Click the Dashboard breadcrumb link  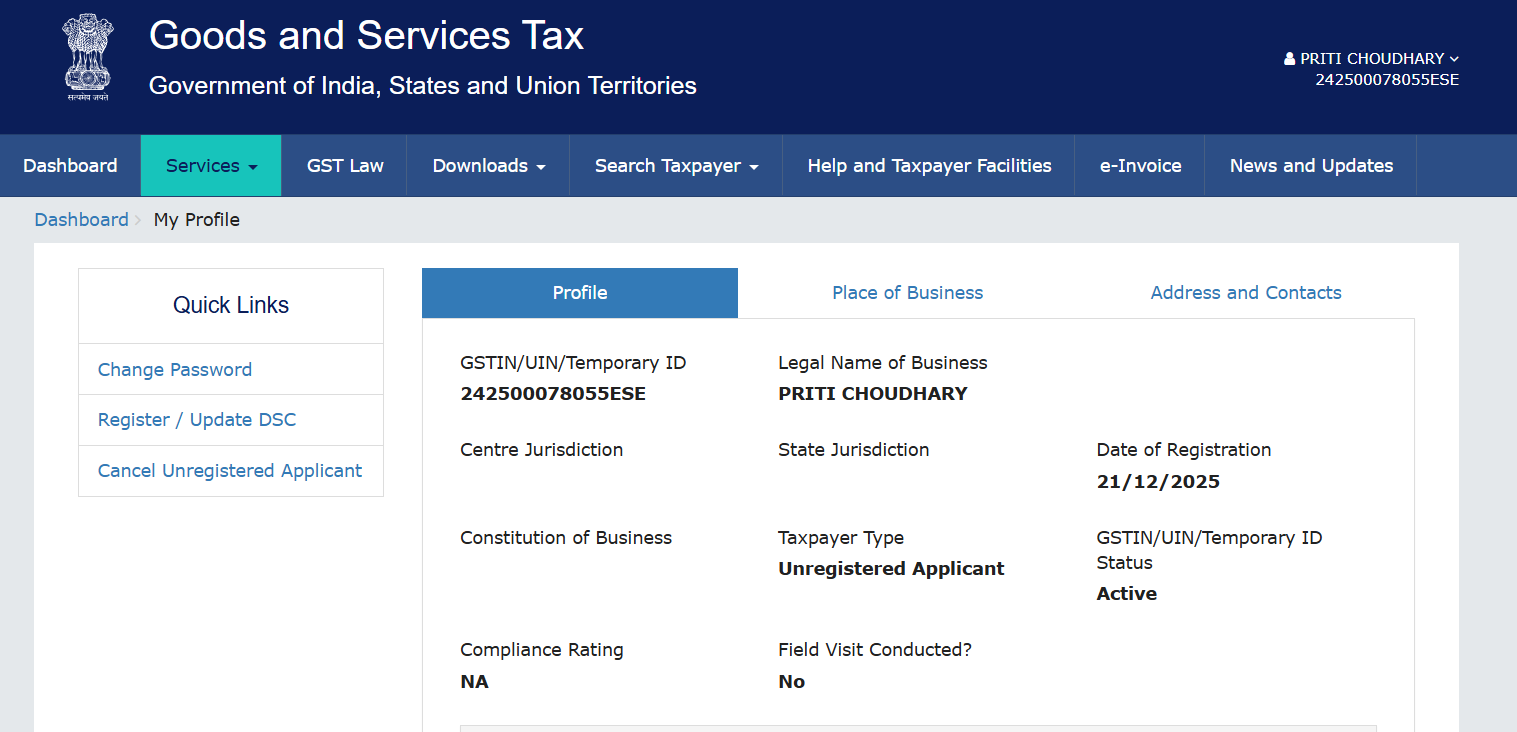click(x=81, y=220)
